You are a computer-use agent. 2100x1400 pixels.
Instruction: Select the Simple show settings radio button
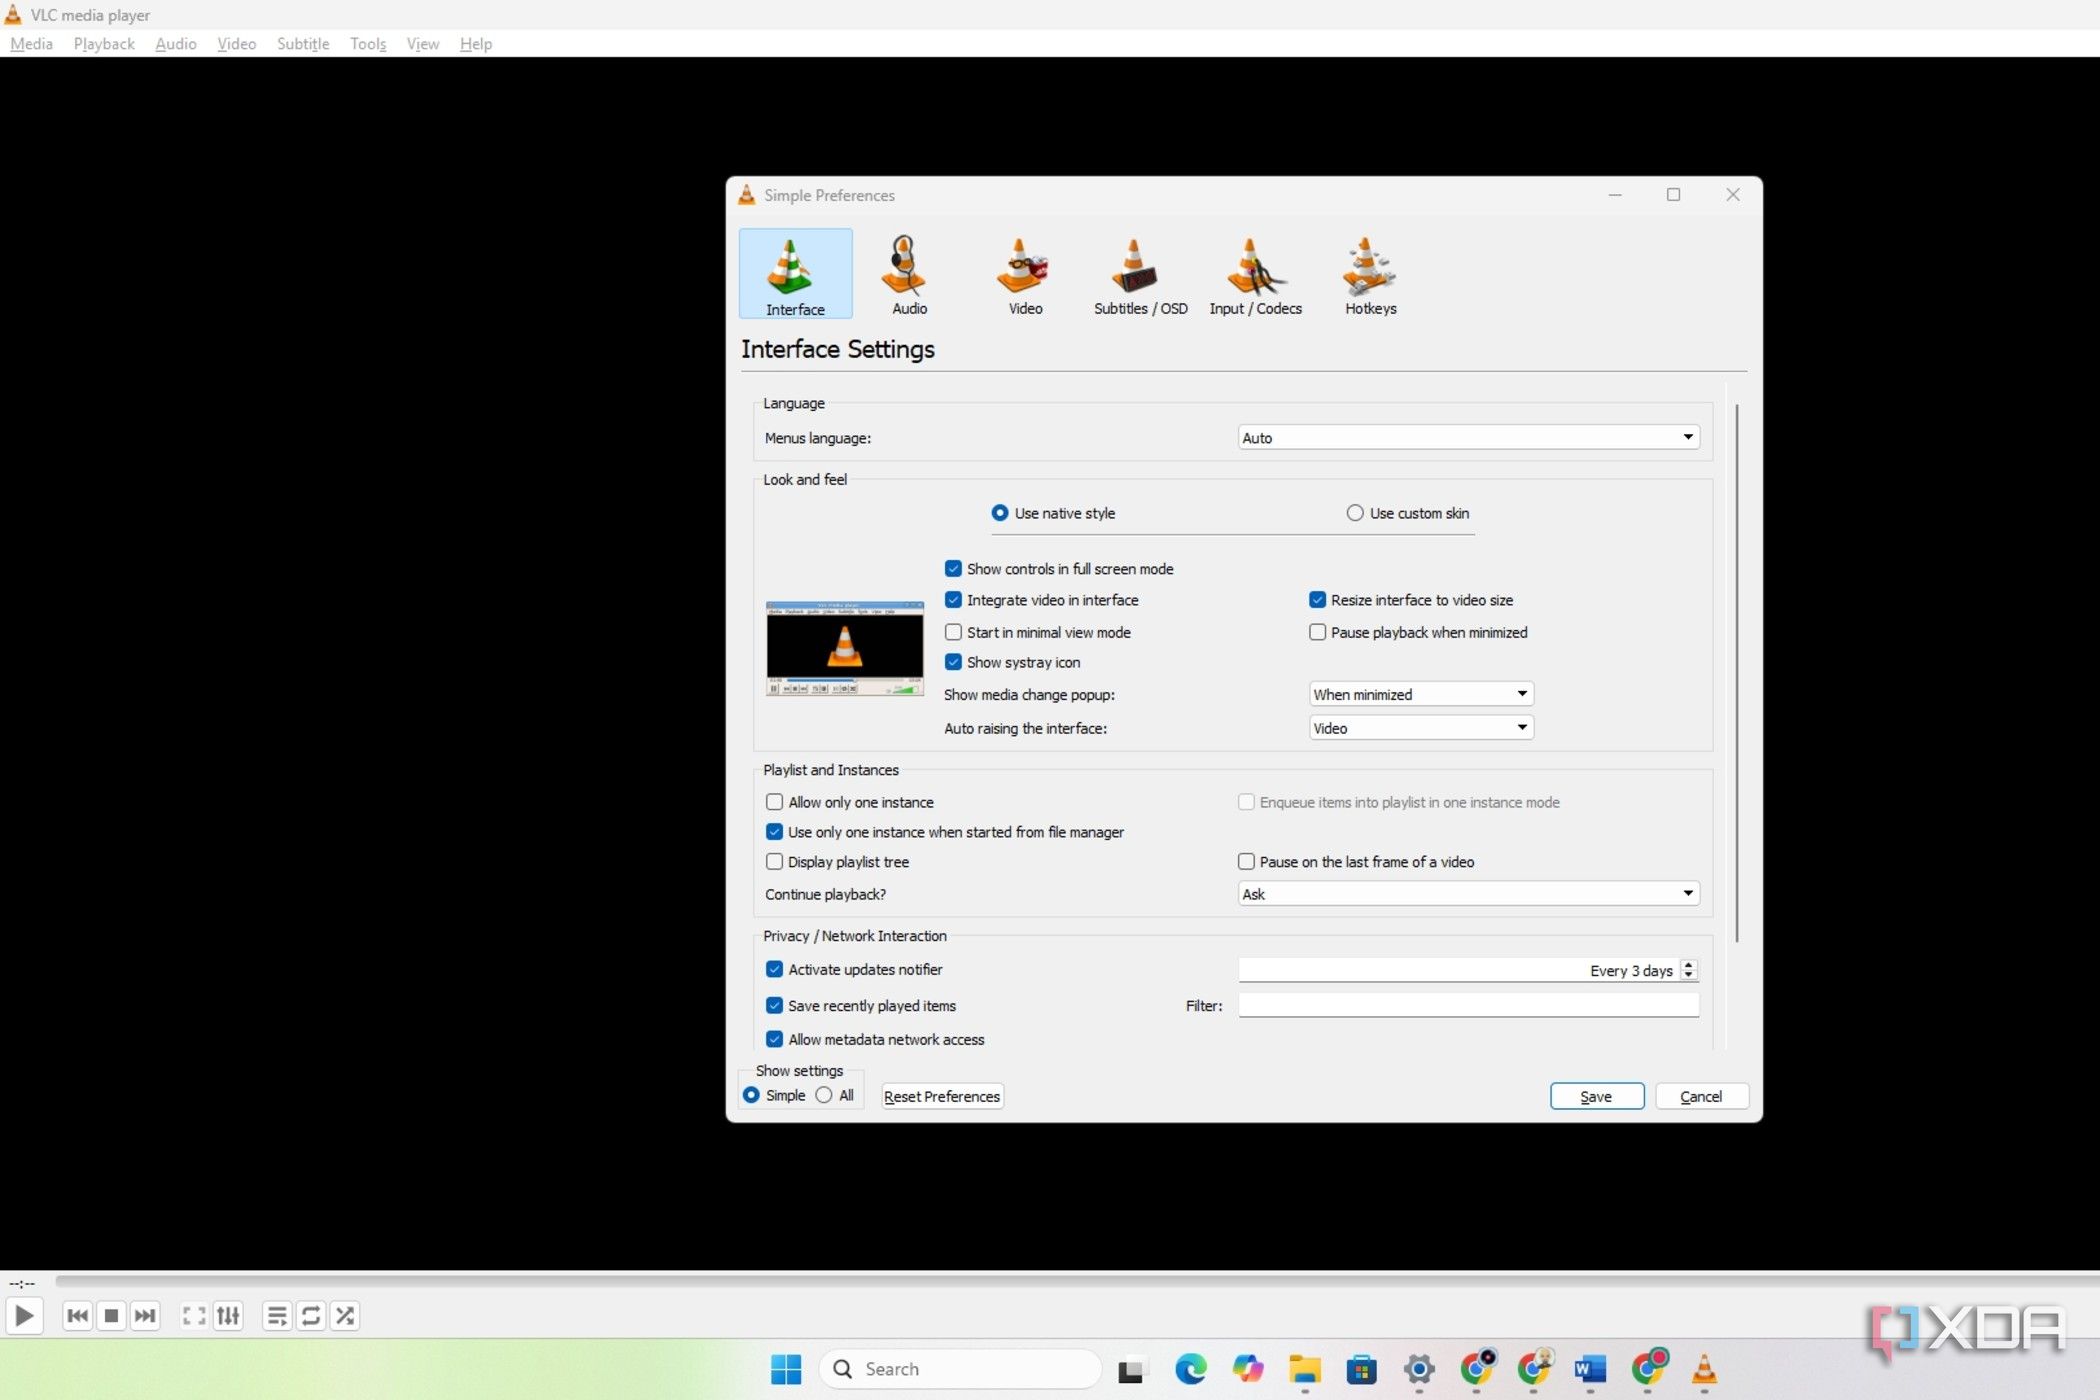click(751, 1095)
